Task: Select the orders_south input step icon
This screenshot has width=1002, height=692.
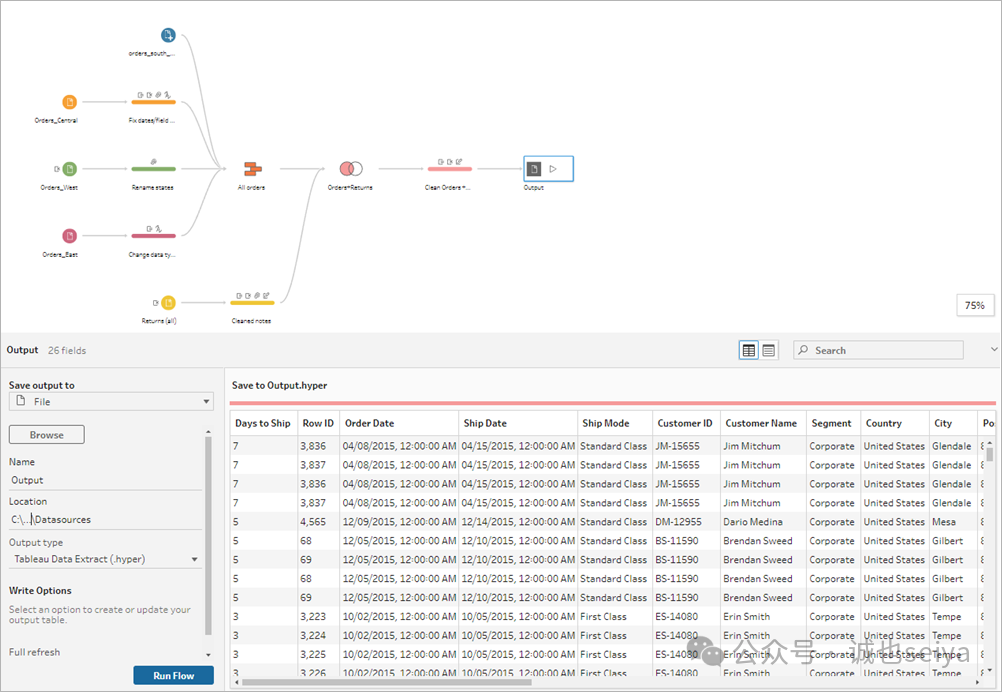Action: pos(167,35)
